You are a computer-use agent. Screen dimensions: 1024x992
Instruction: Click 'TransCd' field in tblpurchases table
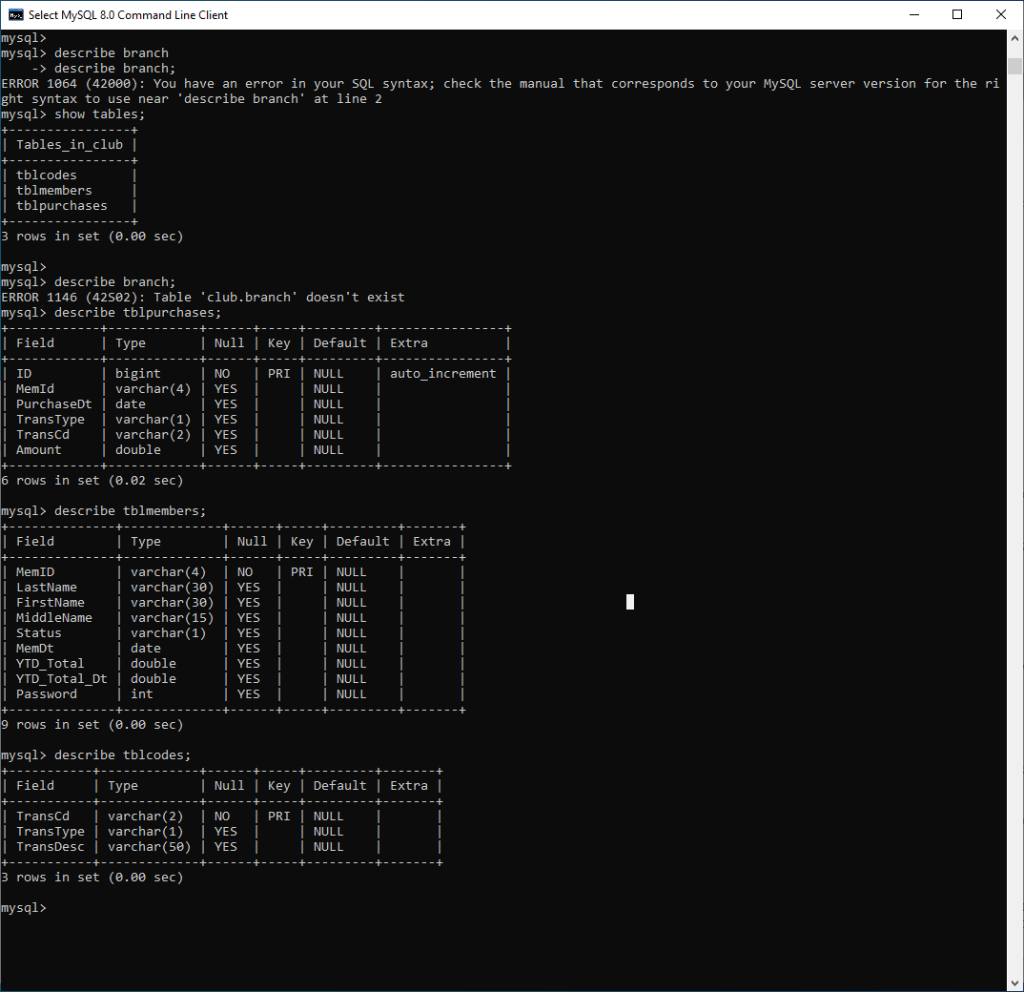42,435
